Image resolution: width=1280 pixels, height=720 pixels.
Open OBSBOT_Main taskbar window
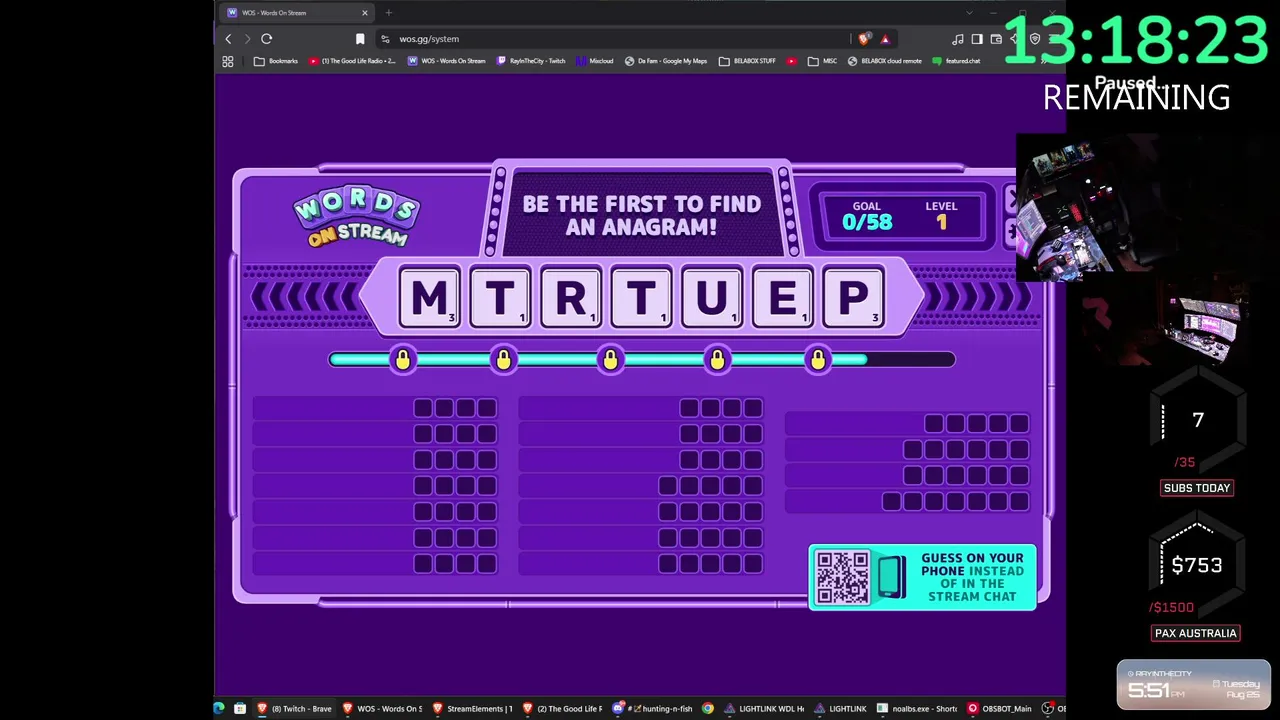999,709
